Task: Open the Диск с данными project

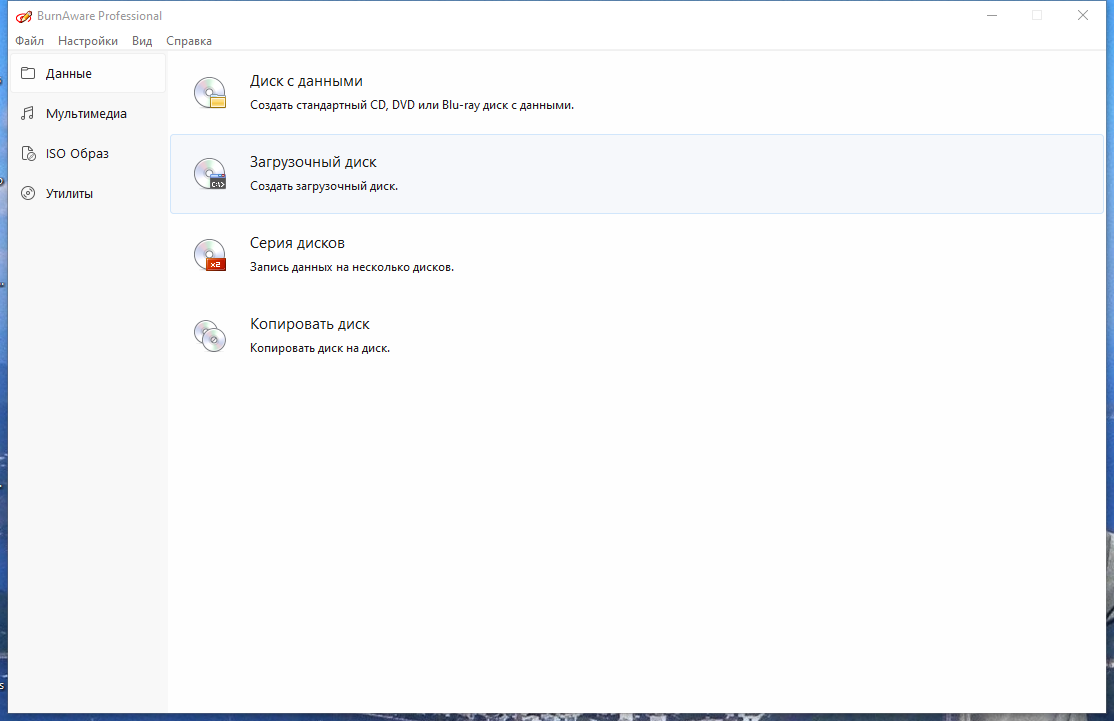Action: click(637, 93)
